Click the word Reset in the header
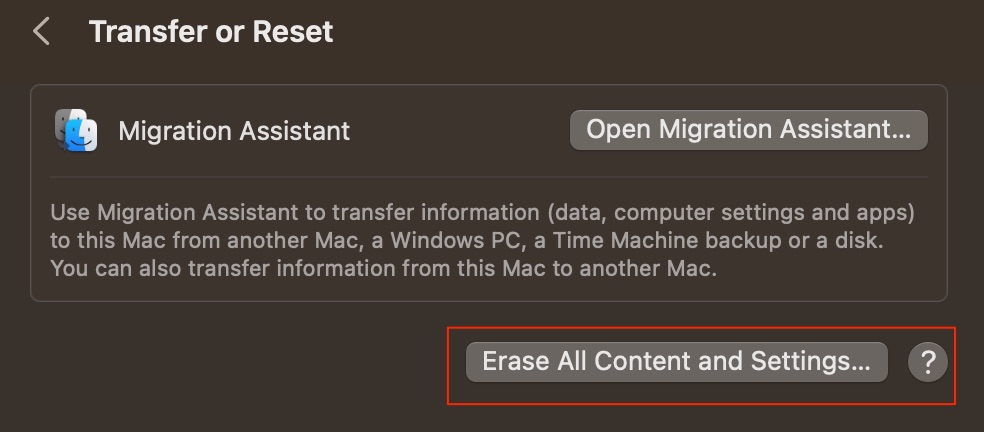The height and width of the screenshot is (432, 984). coord(293,31)
